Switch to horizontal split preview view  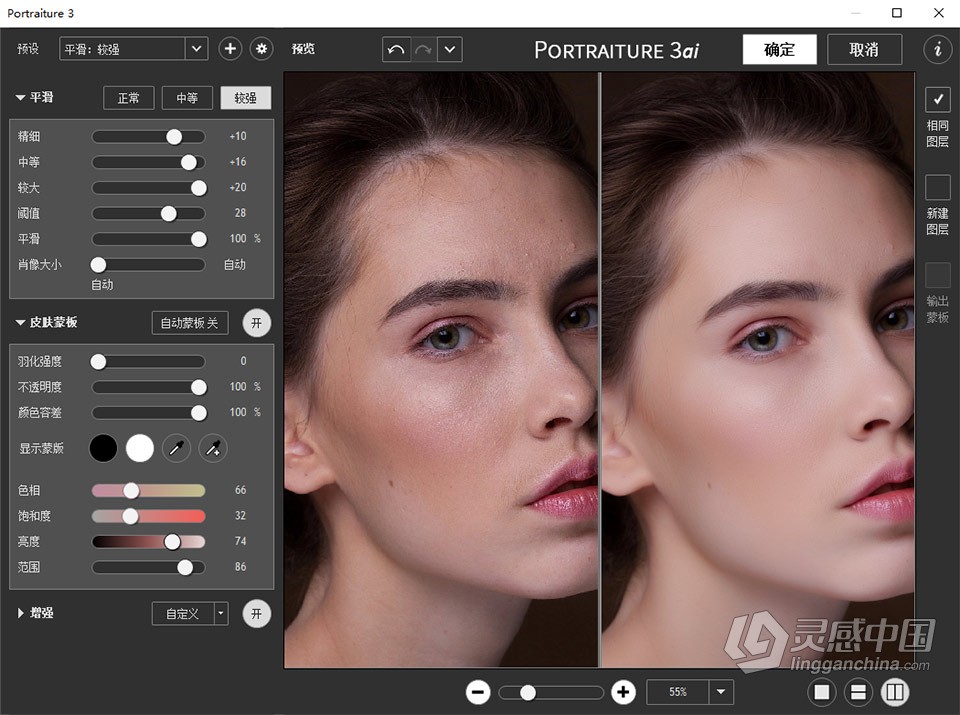(x=858, y=692)
